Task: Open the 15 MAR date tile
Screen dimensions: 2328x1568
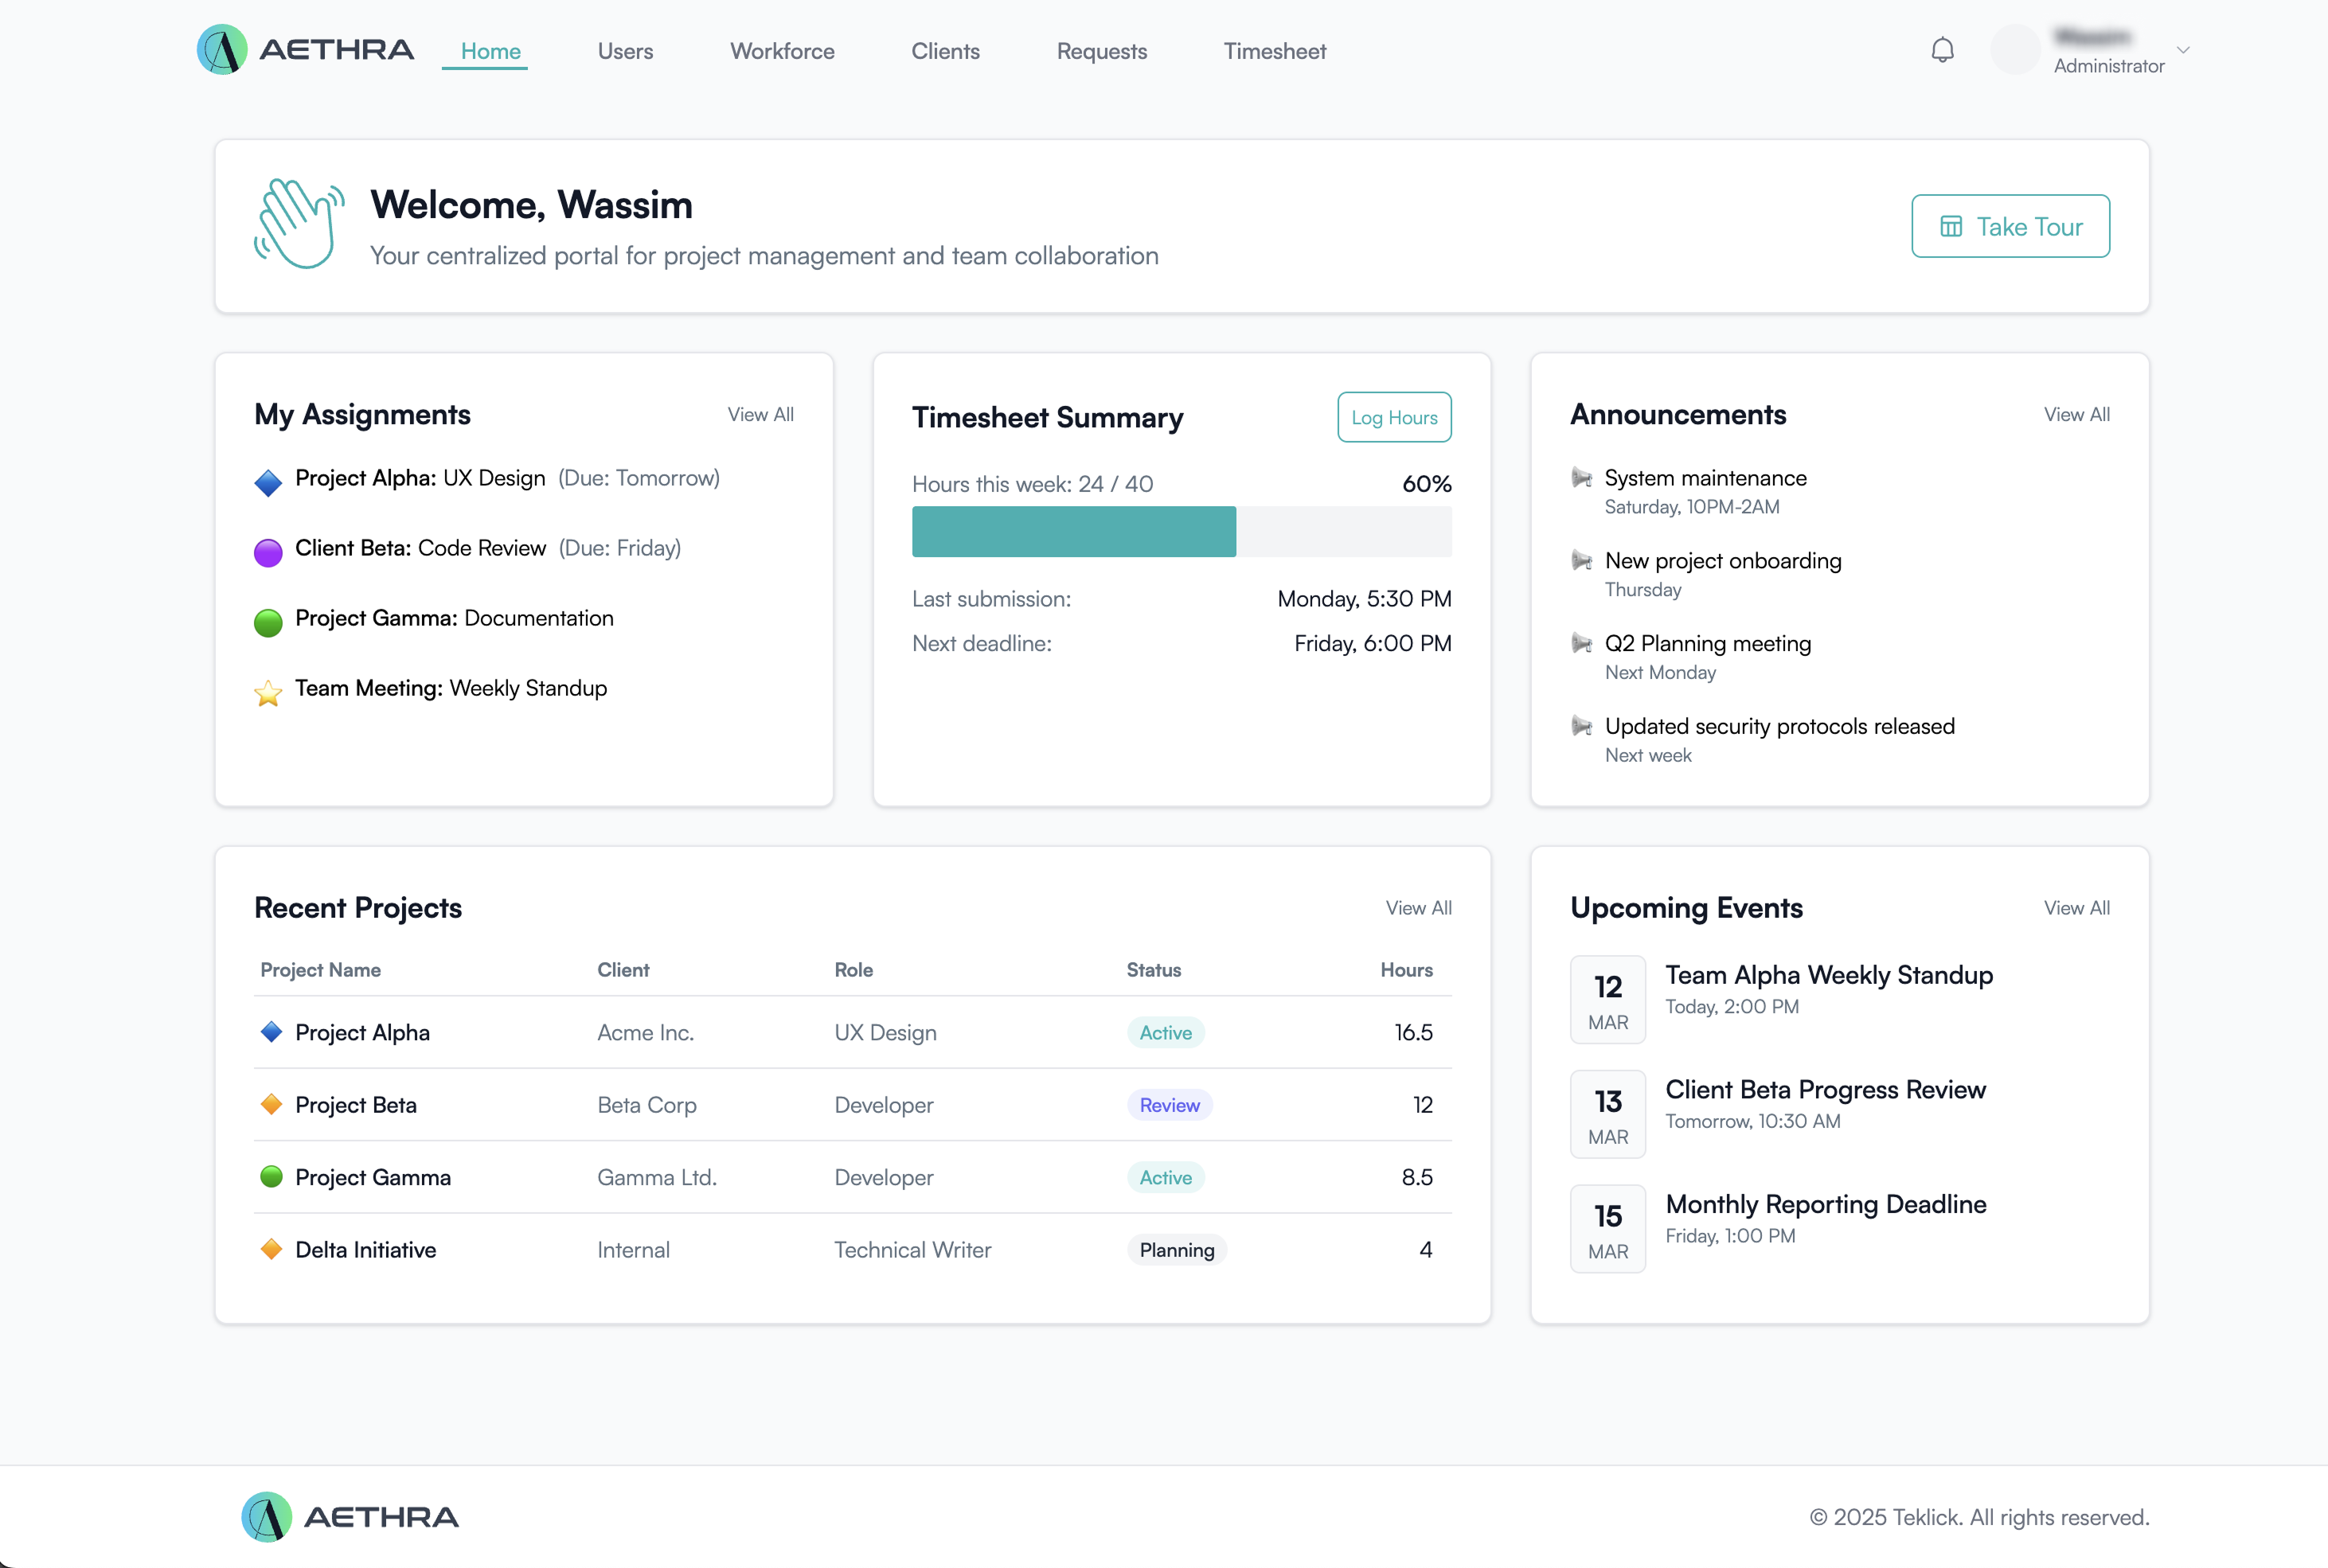Action: (x=1608, y=1229)
